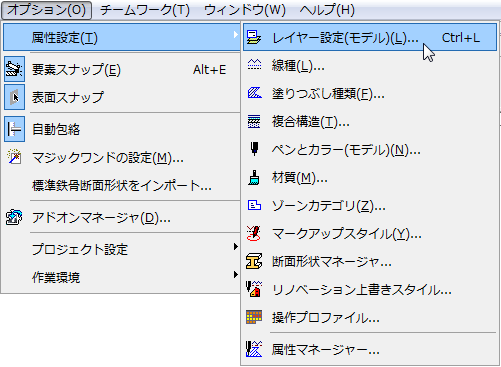Screen dimensions: 501x367
Task: Choose マークアップスタイル(Y)... entry
Action: [370, 234]
